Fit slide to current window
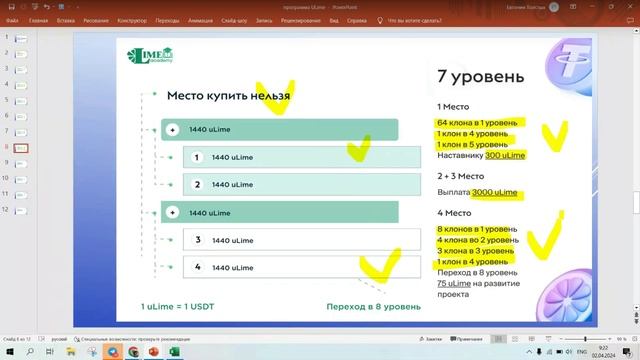 [x=634, y=339]
